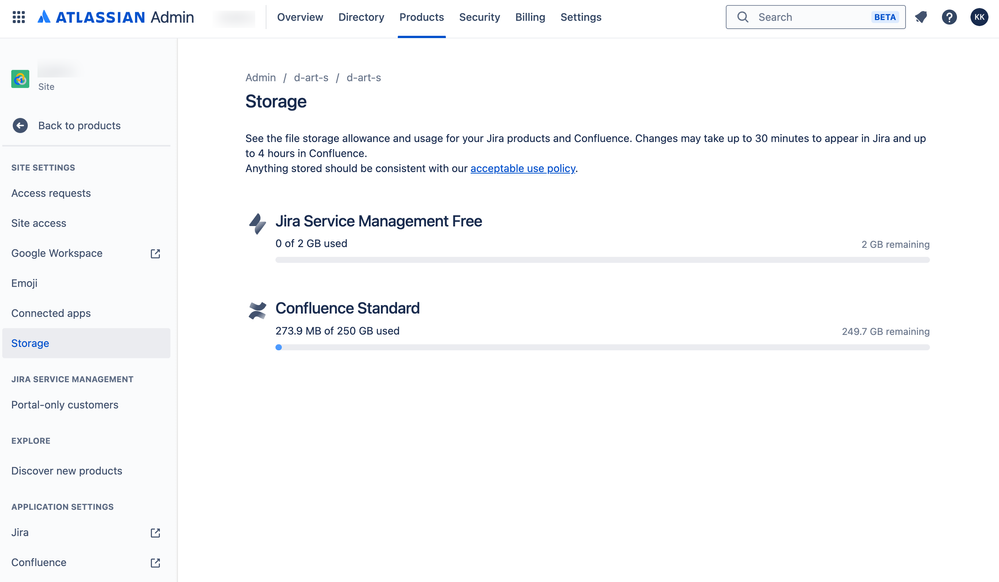Open Discover new products
Viewport: 999px width, 582px height.
[x=67, y=471]
